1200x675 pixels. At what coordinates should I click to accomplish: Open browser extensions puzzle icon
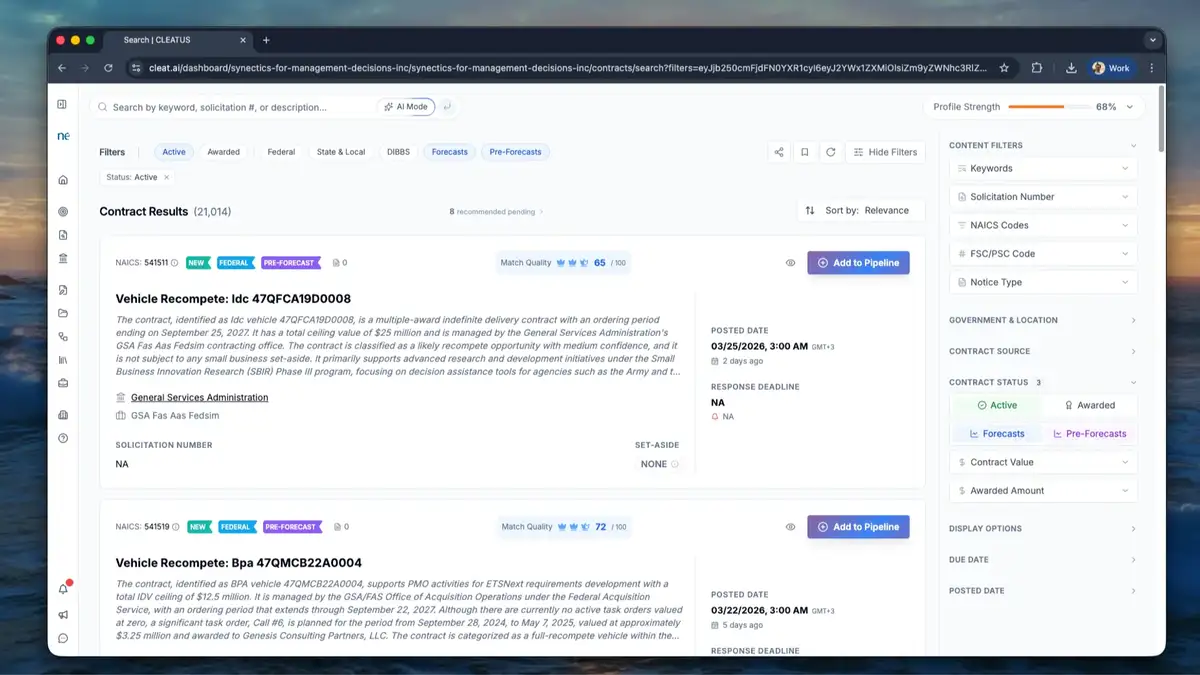click(1037, 68)
